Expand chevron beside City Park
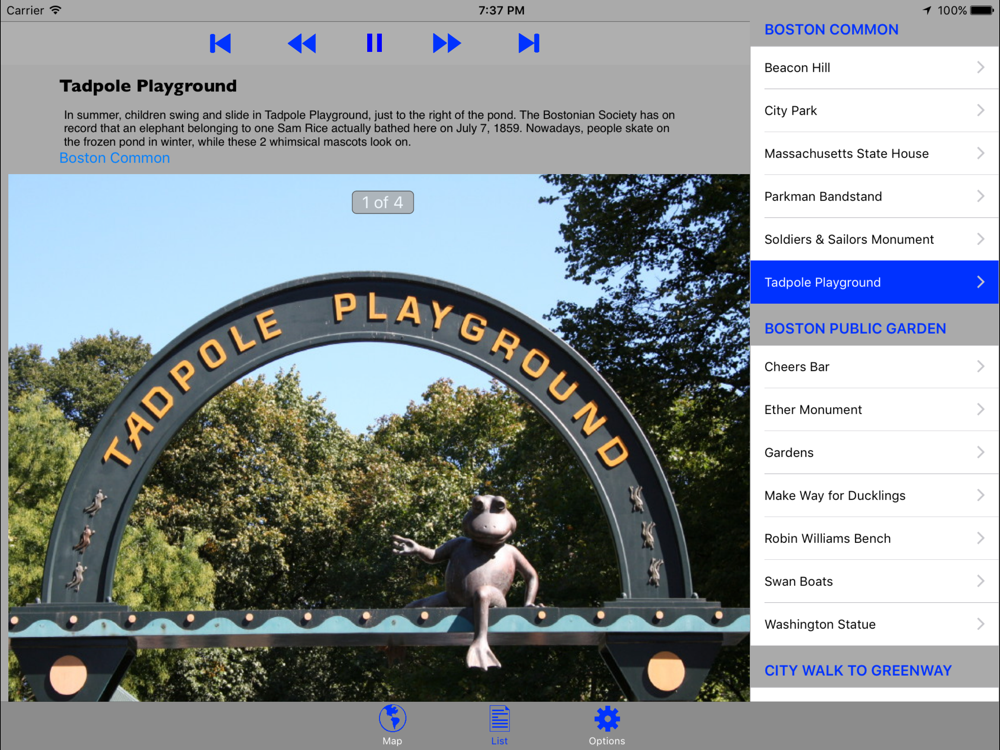This screenshot has height=750, width=1000. pos(981,110)
